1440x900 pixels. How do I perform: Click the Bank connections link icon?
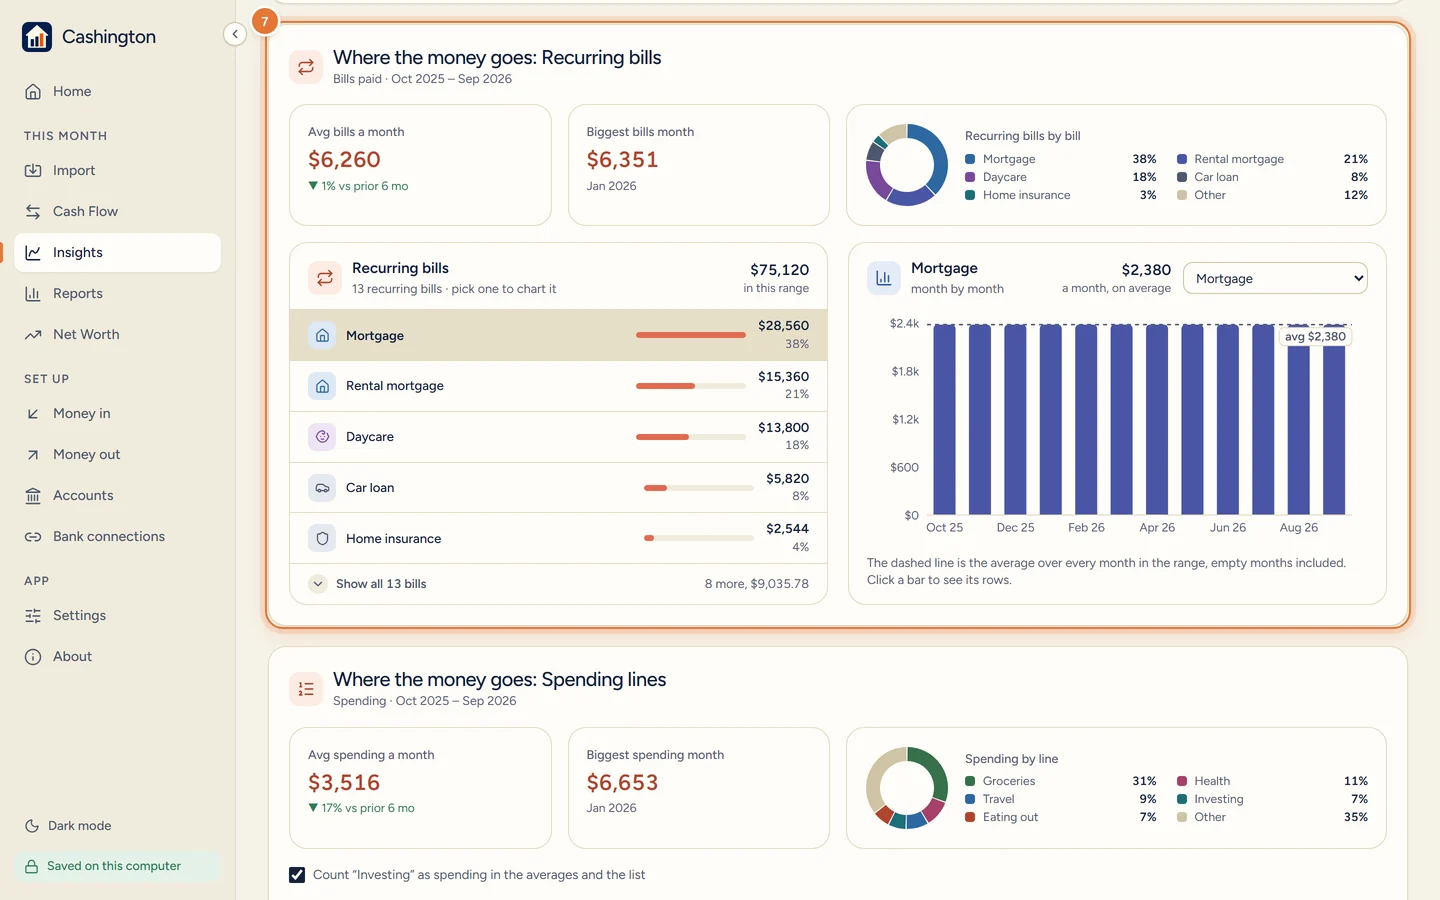[33, 537]
